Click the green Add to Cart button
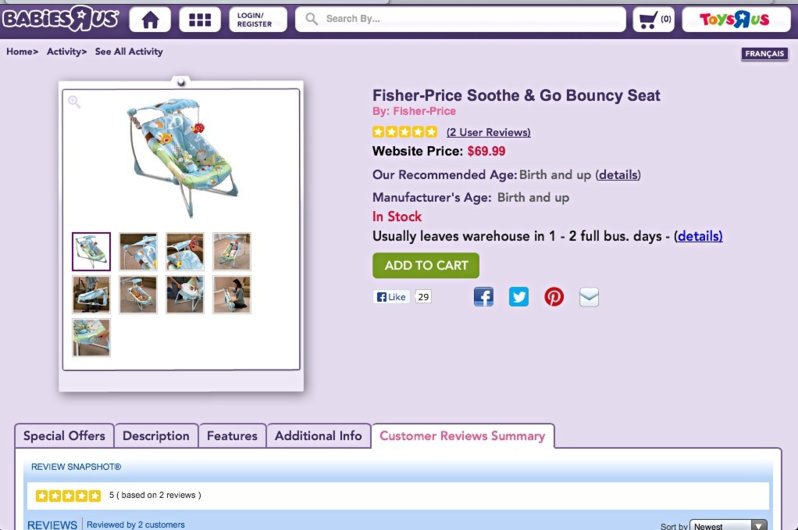 click(x=426, y=265)
